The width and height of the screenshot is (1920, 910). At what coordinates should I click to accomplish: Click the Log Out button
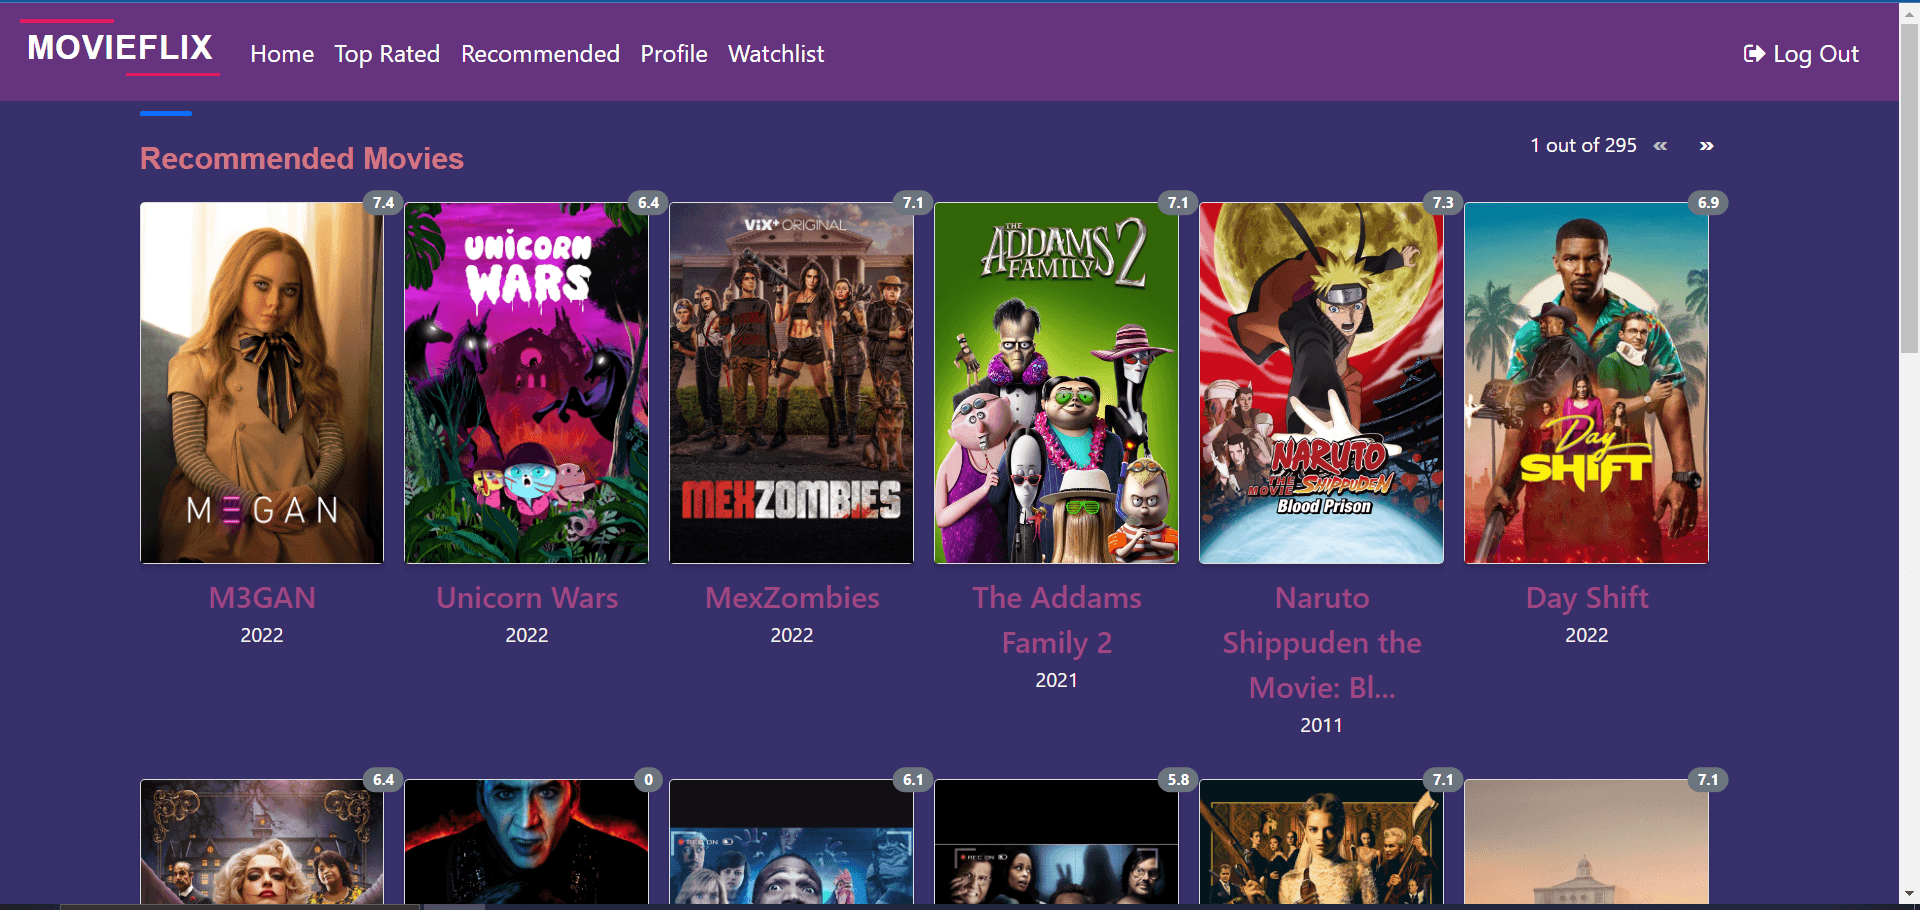[1801, 54]
